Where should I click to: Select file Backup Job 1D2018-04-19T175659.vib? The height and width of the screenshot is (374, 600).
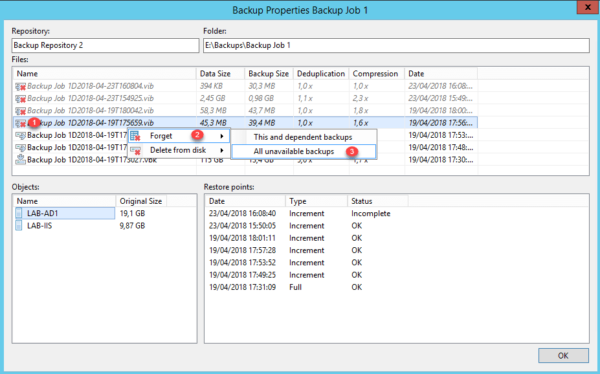click(x=245, y=123)
